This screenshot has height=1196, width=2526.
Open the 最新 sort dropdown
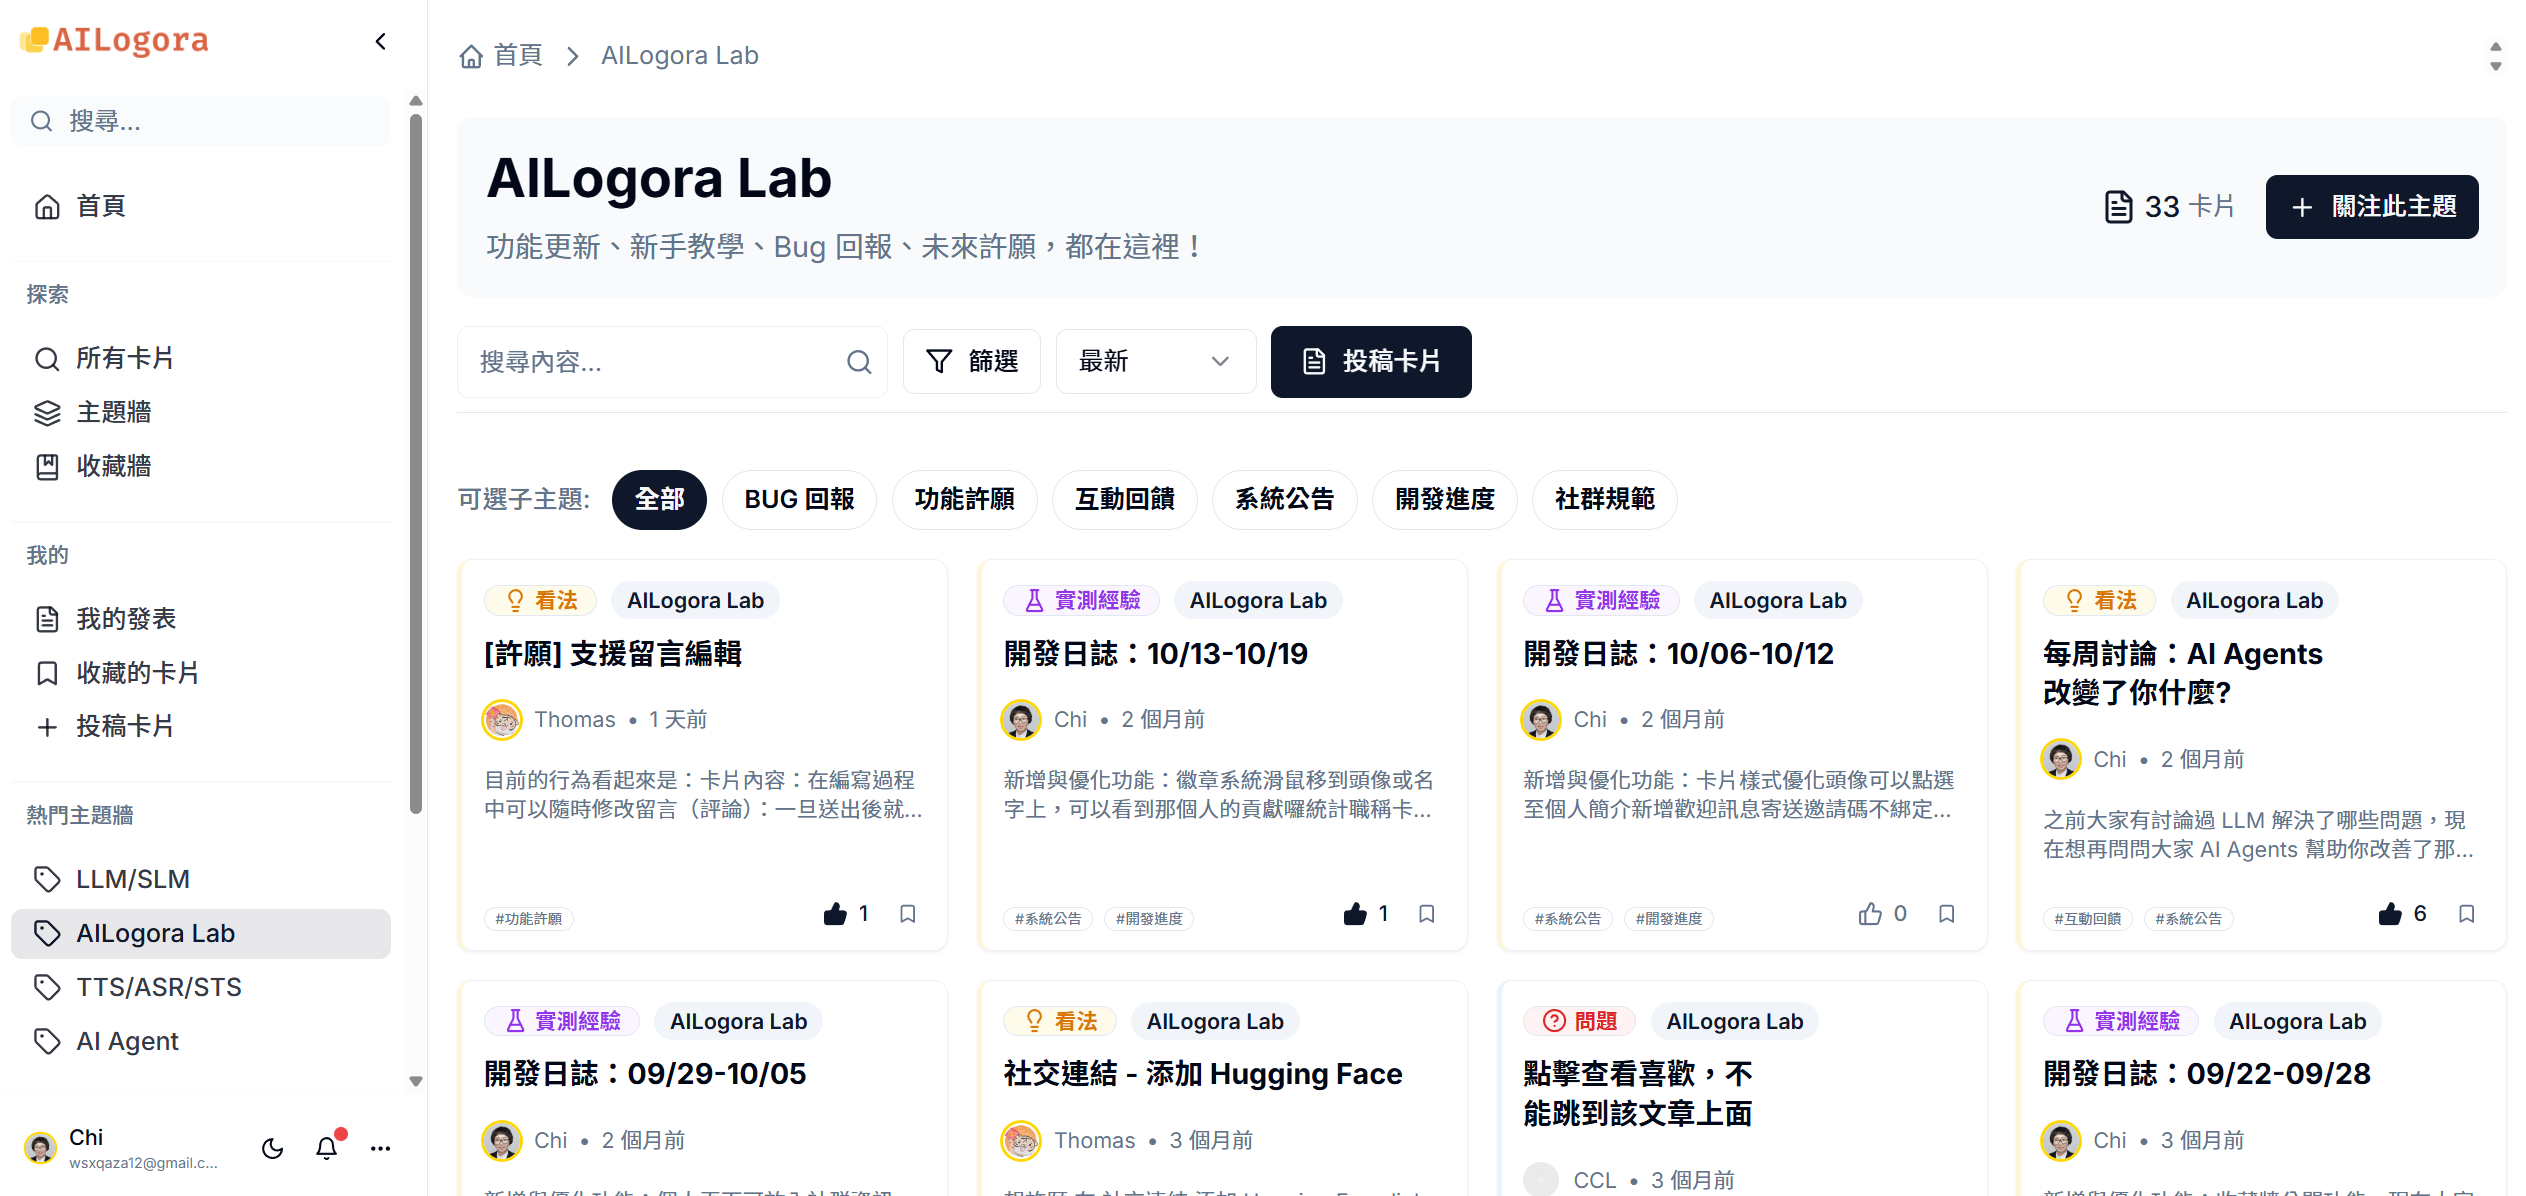coord(1156,362)
